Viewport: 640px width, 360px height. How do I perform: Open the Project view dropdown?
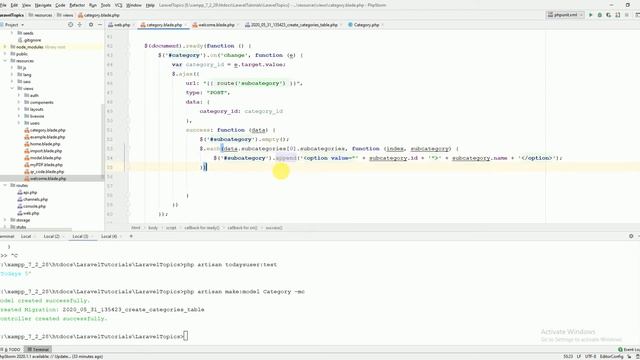pos(14,25)
